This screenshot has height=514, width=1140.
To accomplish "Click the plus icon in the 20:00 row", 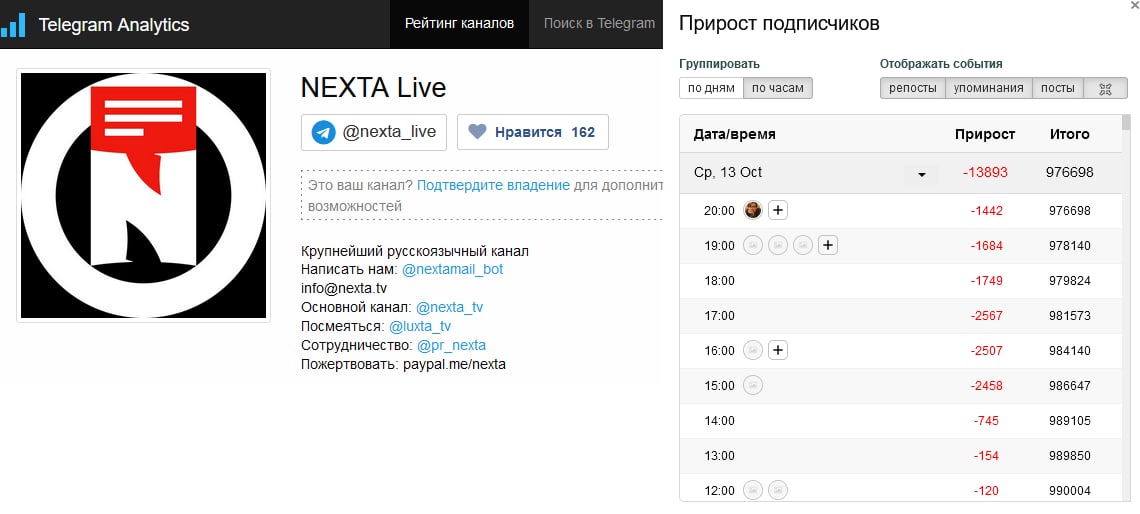I will (778, 210).
